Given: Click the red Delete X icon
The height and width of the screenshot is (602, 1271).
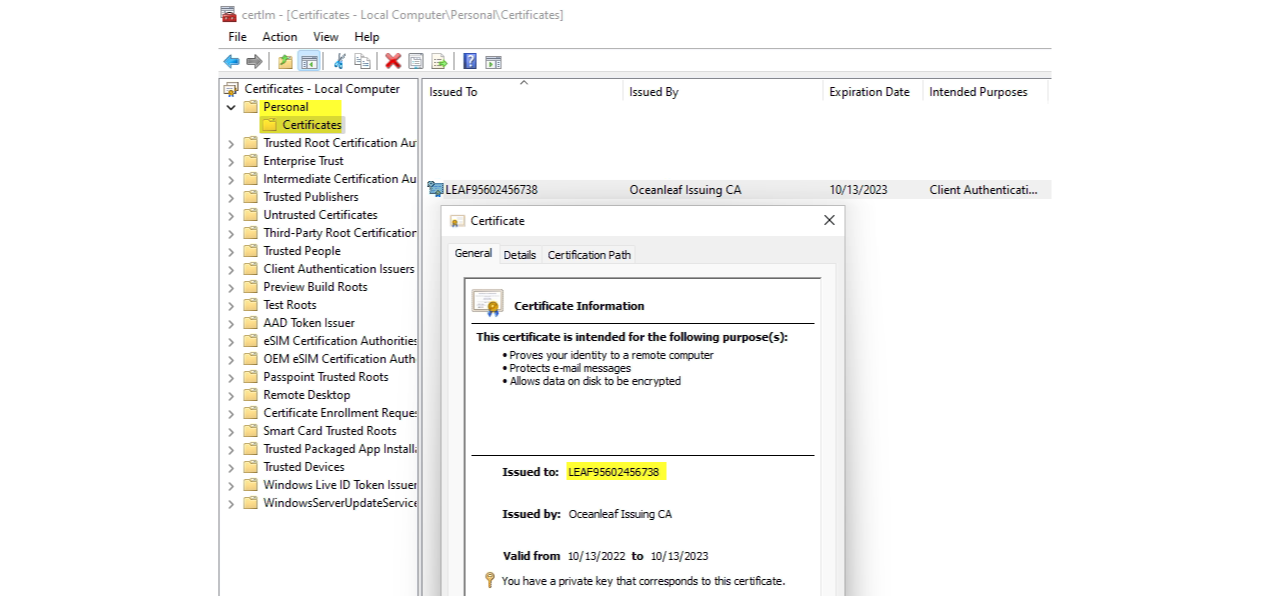Looking at the screenshot, I should 392,61.
